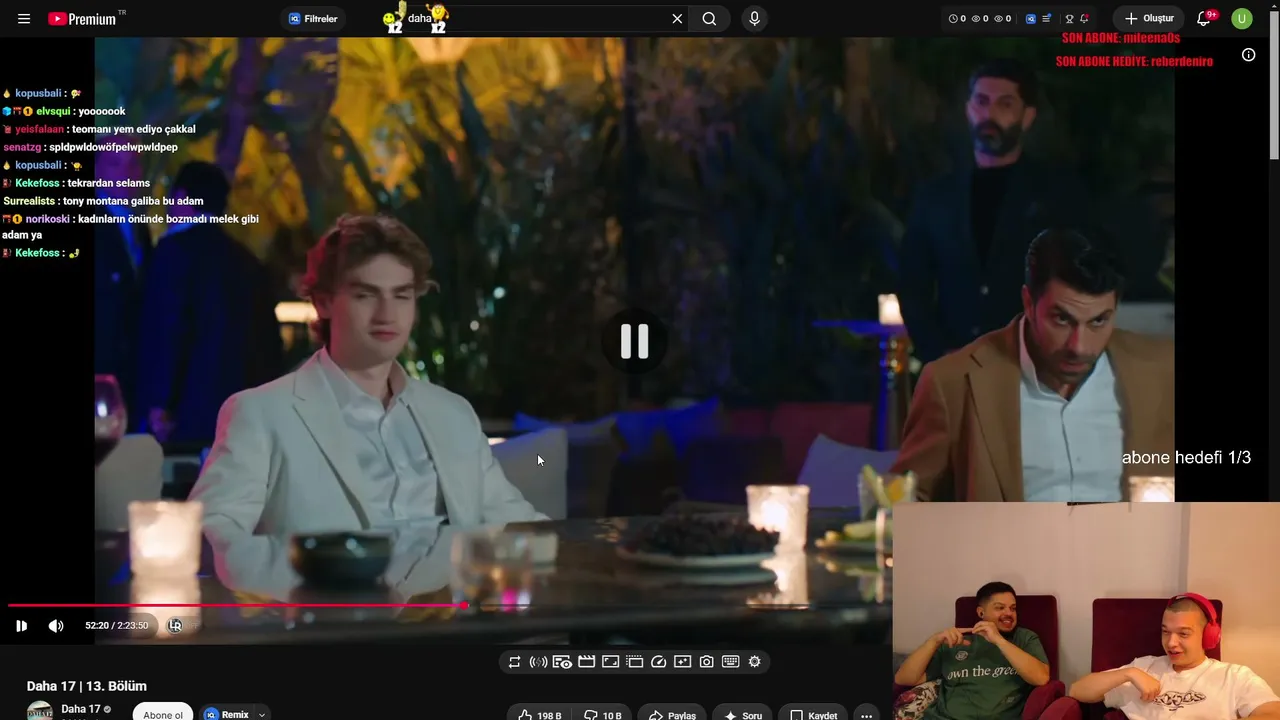1280x720 pixels.
Task: Open the Soru ask button
Action: (x=742, y=714)
